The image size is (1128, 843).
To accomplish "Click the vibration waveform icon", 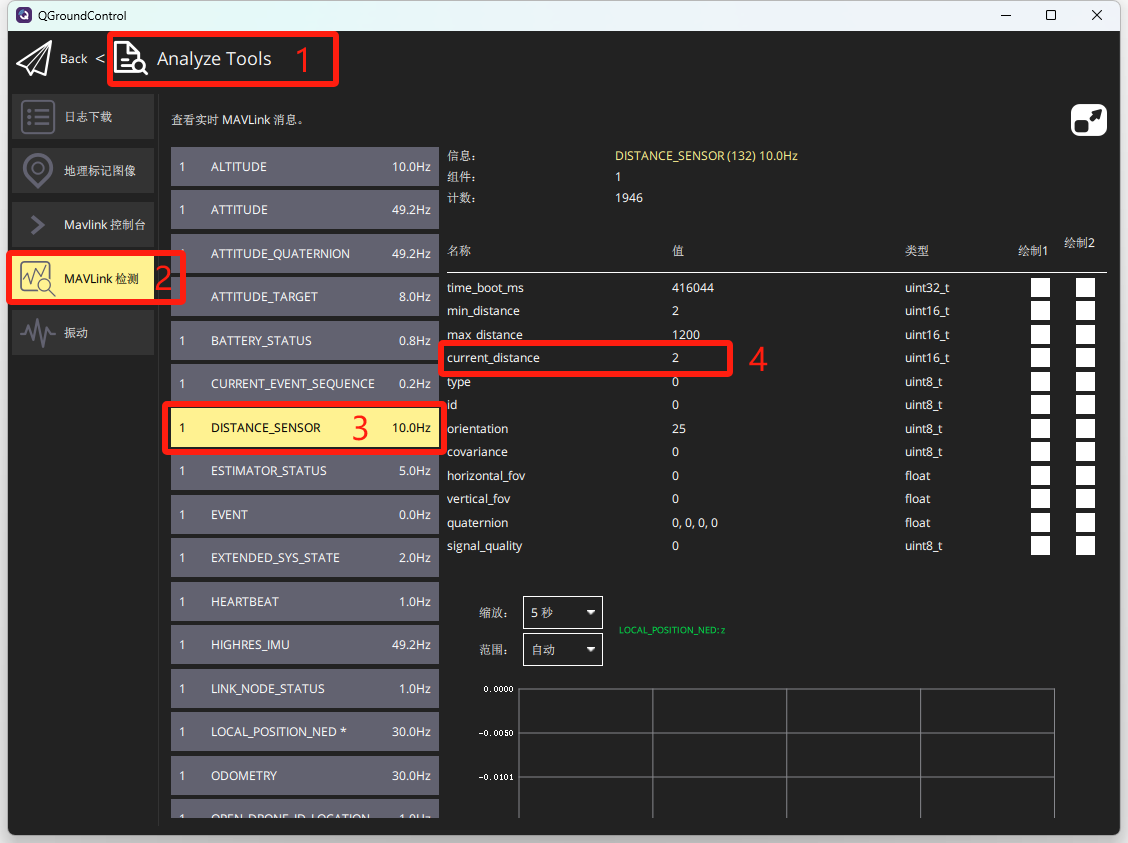I will coord(38,333).
